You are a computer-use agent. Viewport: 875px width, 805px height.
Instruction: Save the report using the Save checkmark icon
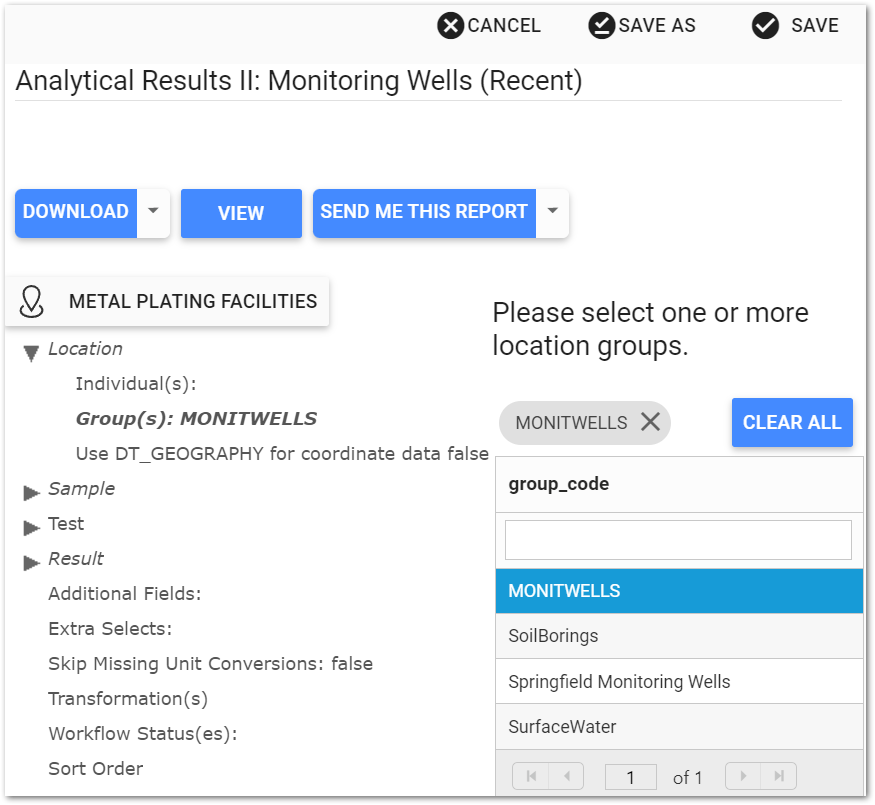click(x=766, y=25)
